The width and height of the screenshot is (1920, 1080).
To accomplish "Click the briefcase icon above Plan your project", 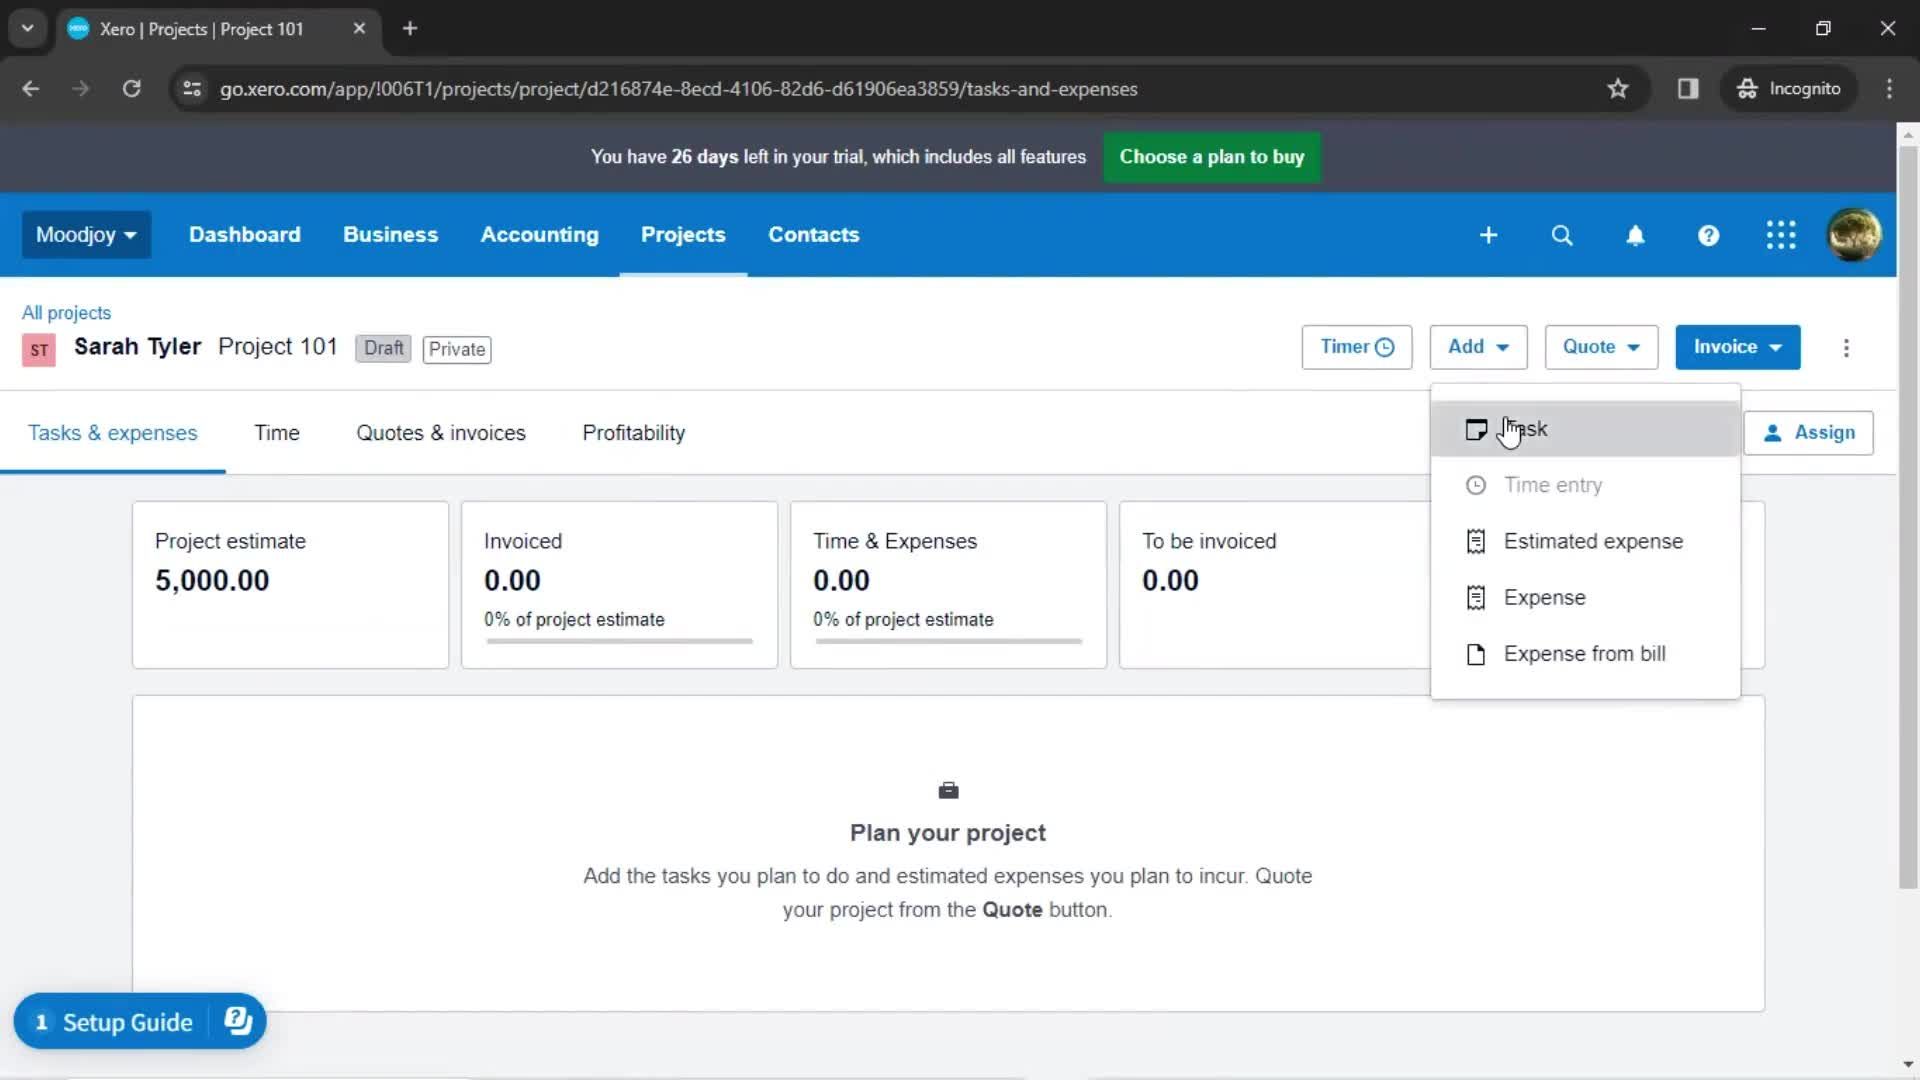I will [949, 791].
